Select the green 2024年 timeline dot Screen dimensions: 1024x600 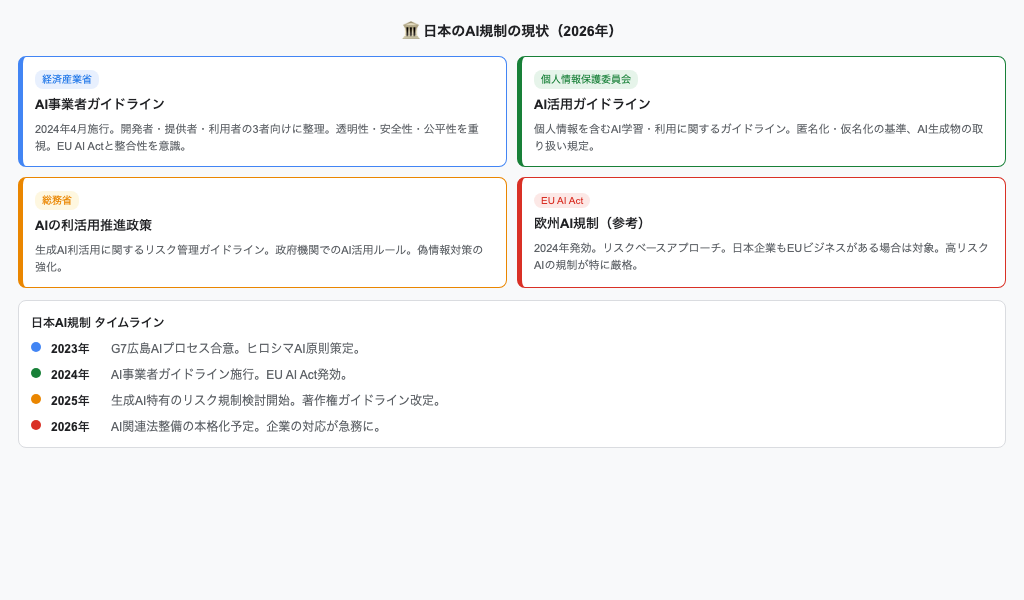36,374
